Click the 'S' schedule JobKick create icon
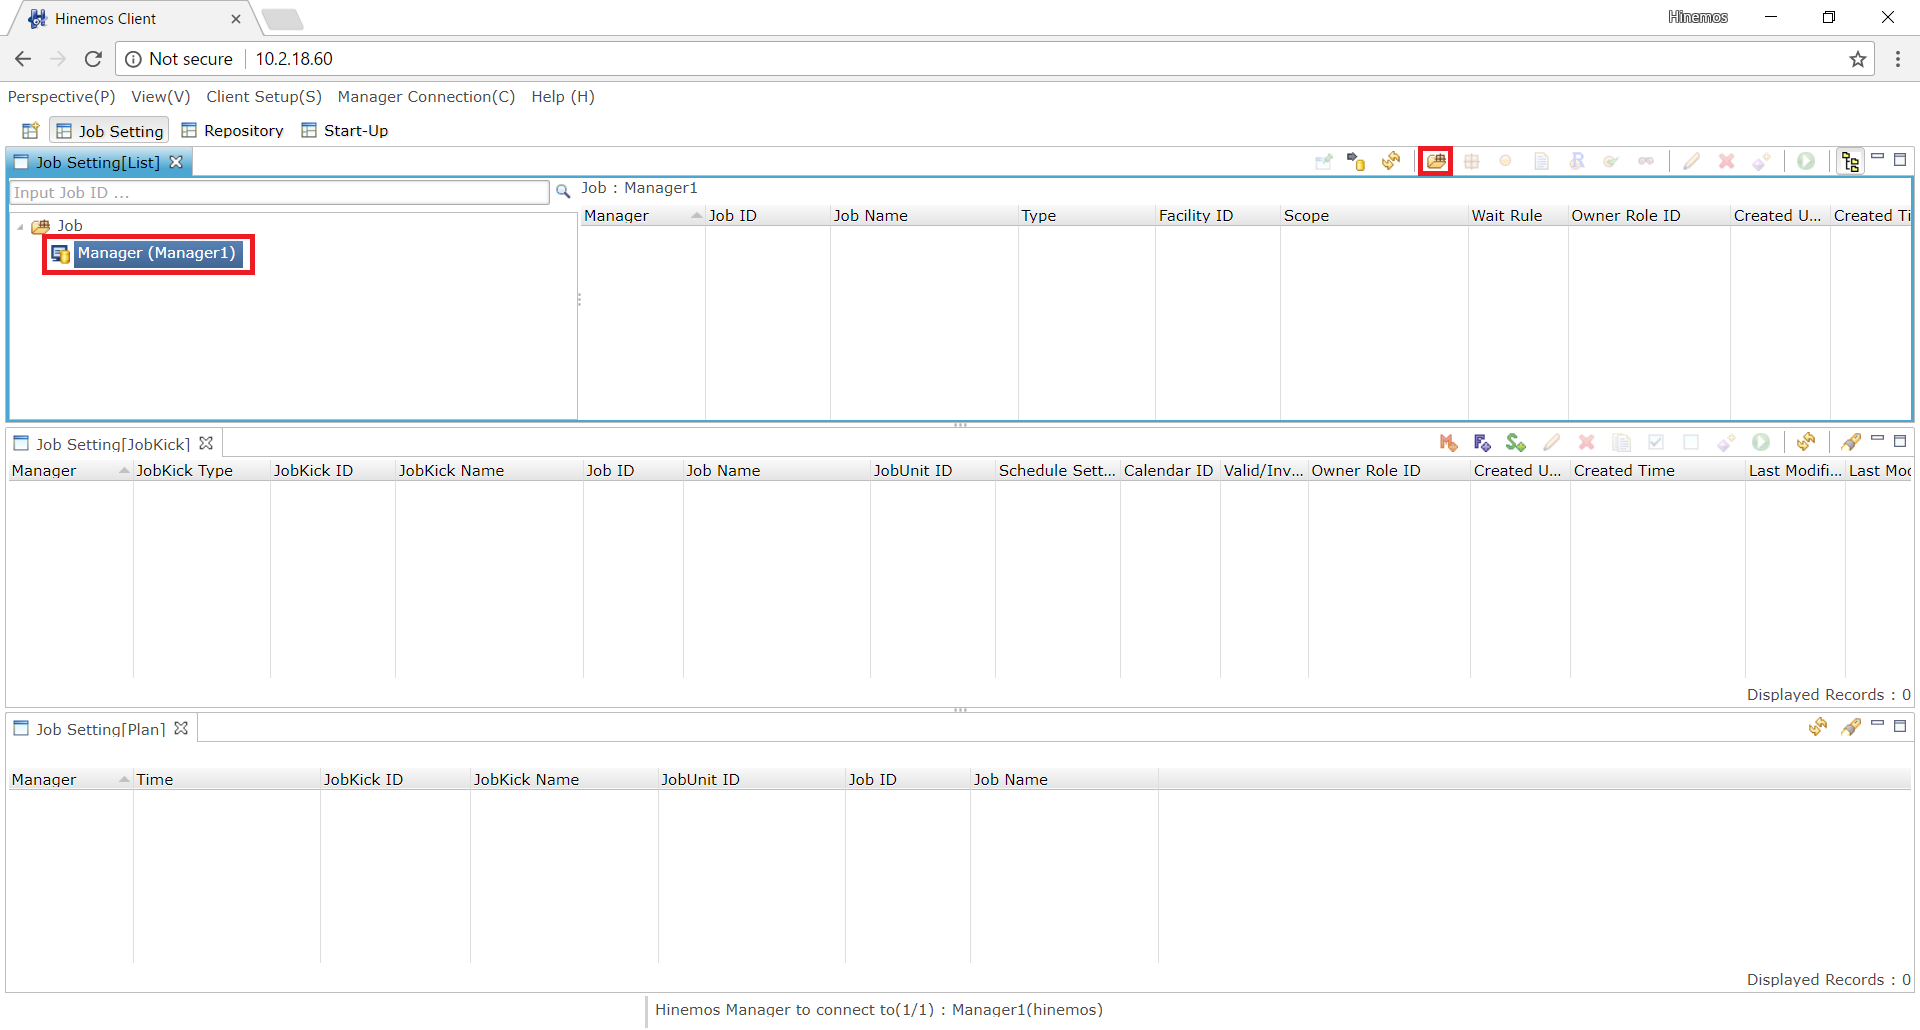Screen dimensions: 1920x1030 [1516, 442]
